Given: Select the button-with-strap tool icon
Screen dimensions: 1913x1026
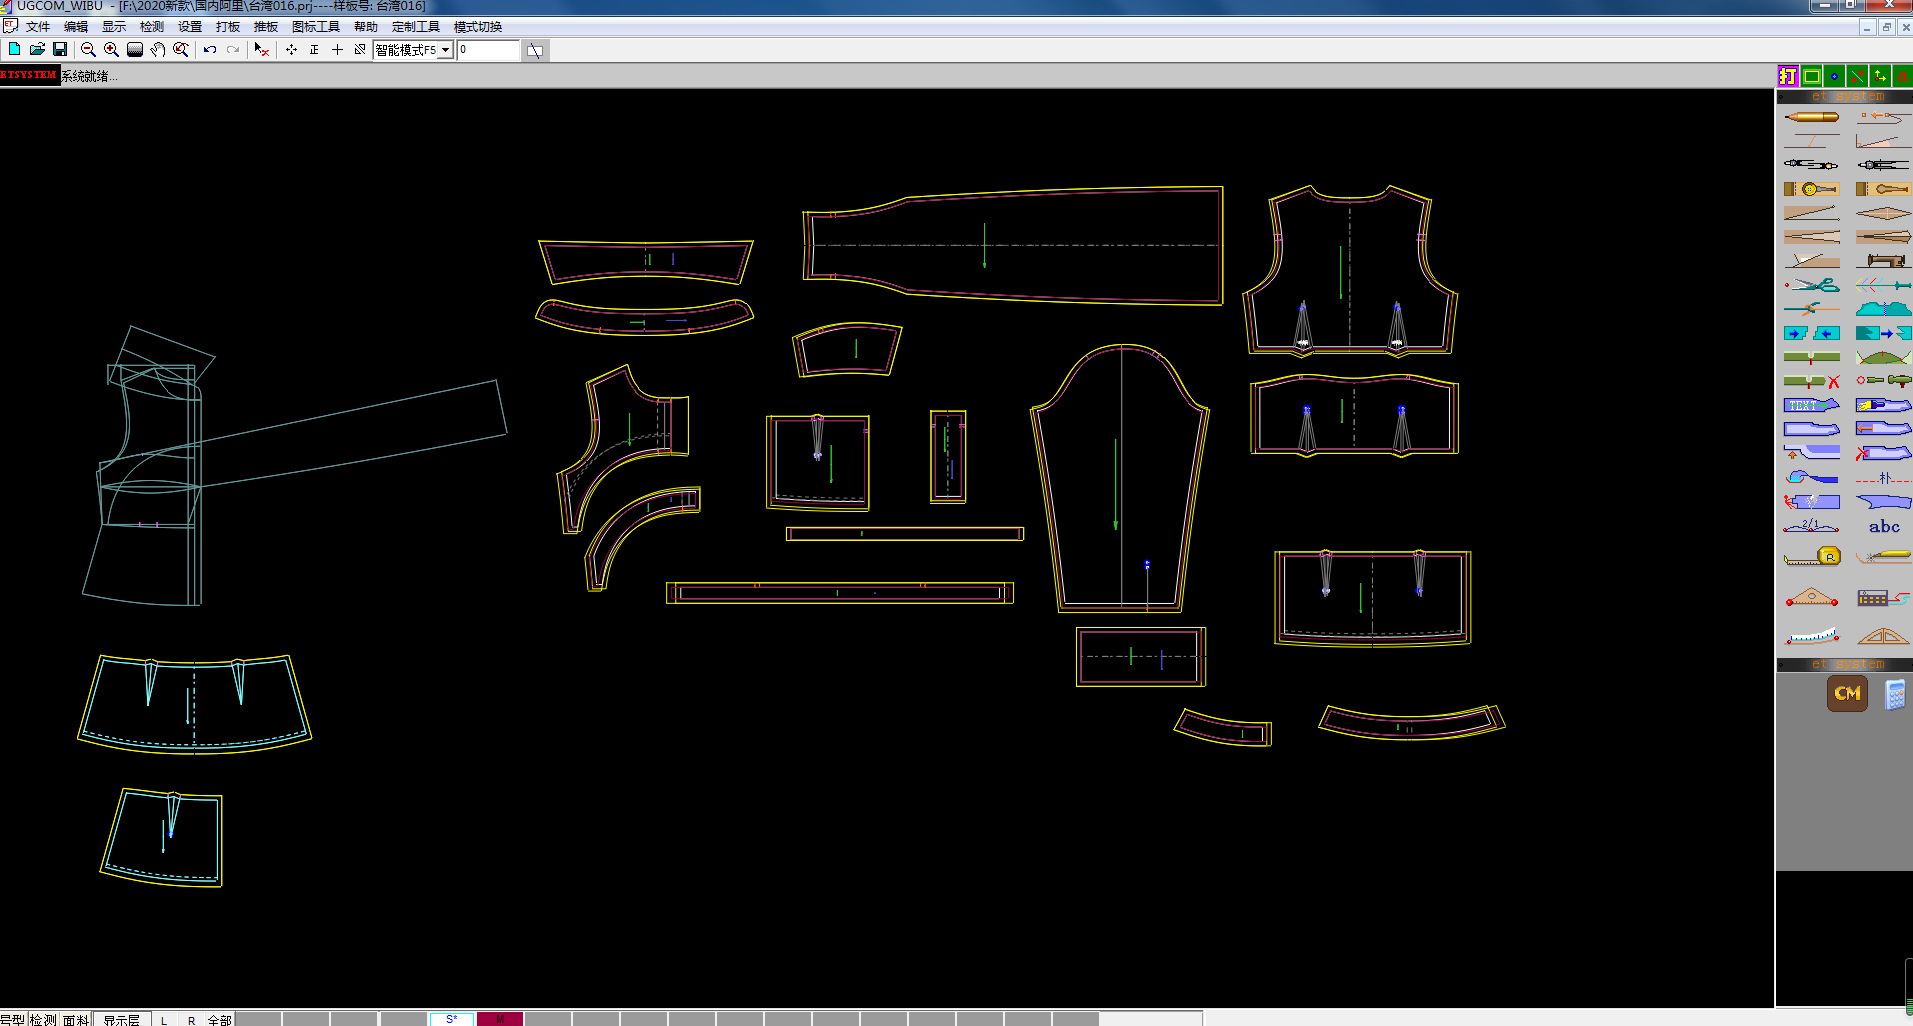Looking at the screenshot, I should coord(1811,189).
